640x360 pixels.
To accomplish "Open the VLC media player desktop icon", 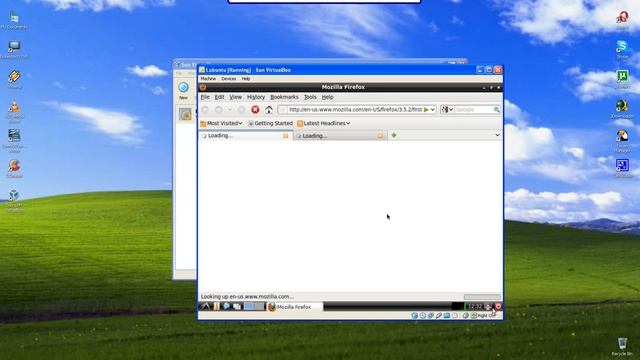I will [14, 111].
